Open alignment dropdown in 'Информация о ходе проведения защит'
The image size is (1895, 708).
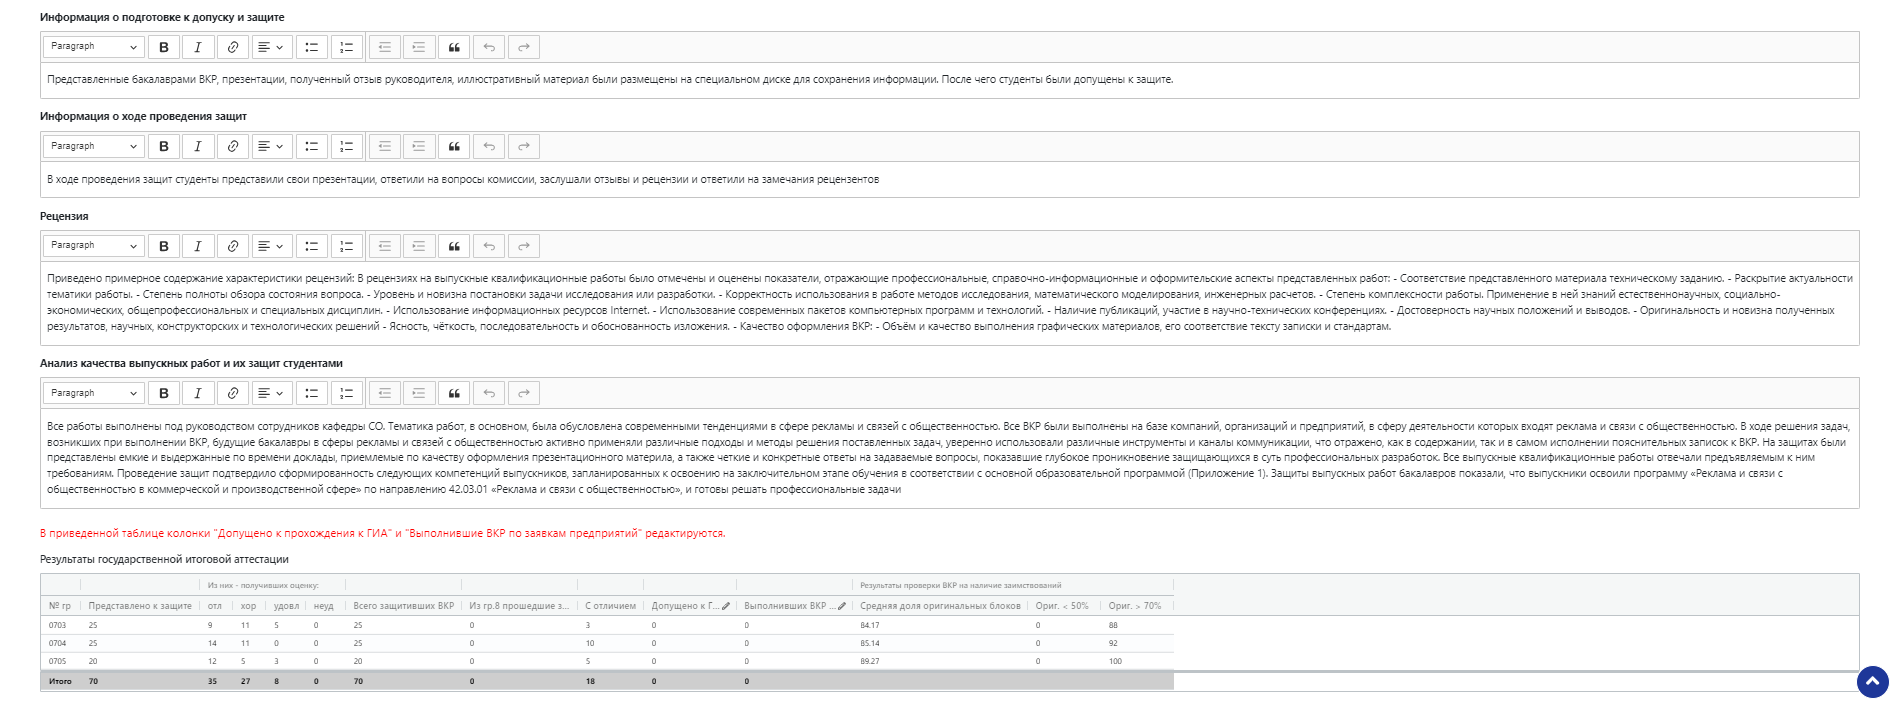[x=271, y=146]
